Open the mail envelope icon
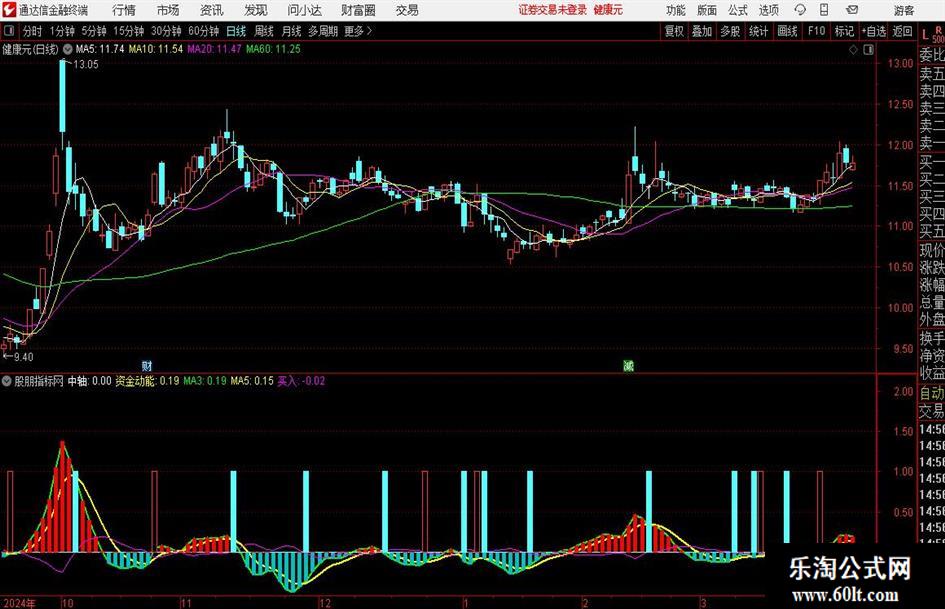 [x=852, y=10]
